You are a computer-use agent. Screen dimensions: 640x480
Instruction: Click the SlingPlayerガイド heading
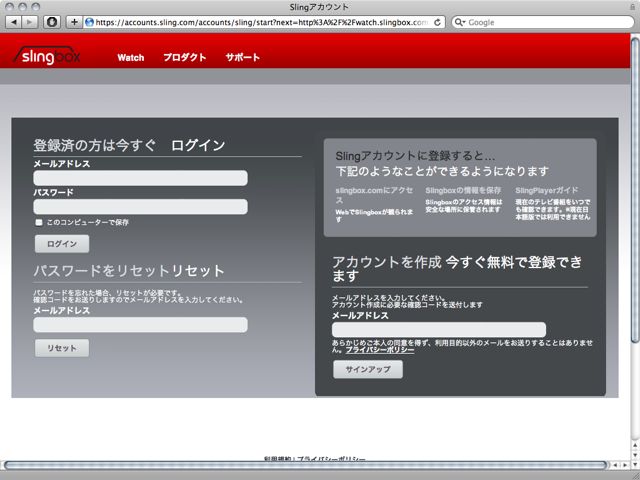(x=547, y=191)
